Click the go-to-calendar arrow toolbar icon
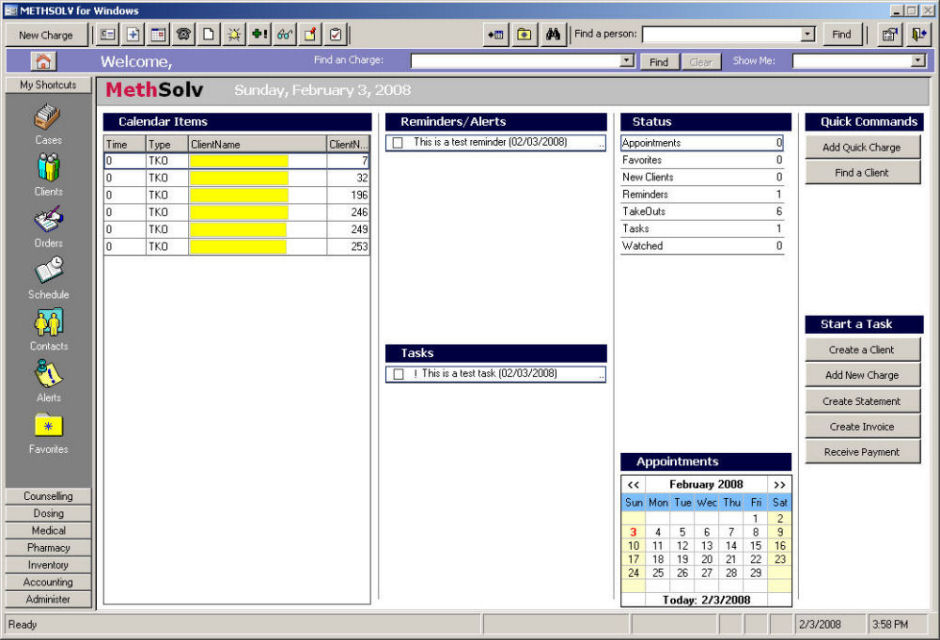940x640 pixels. pos(496,35)
